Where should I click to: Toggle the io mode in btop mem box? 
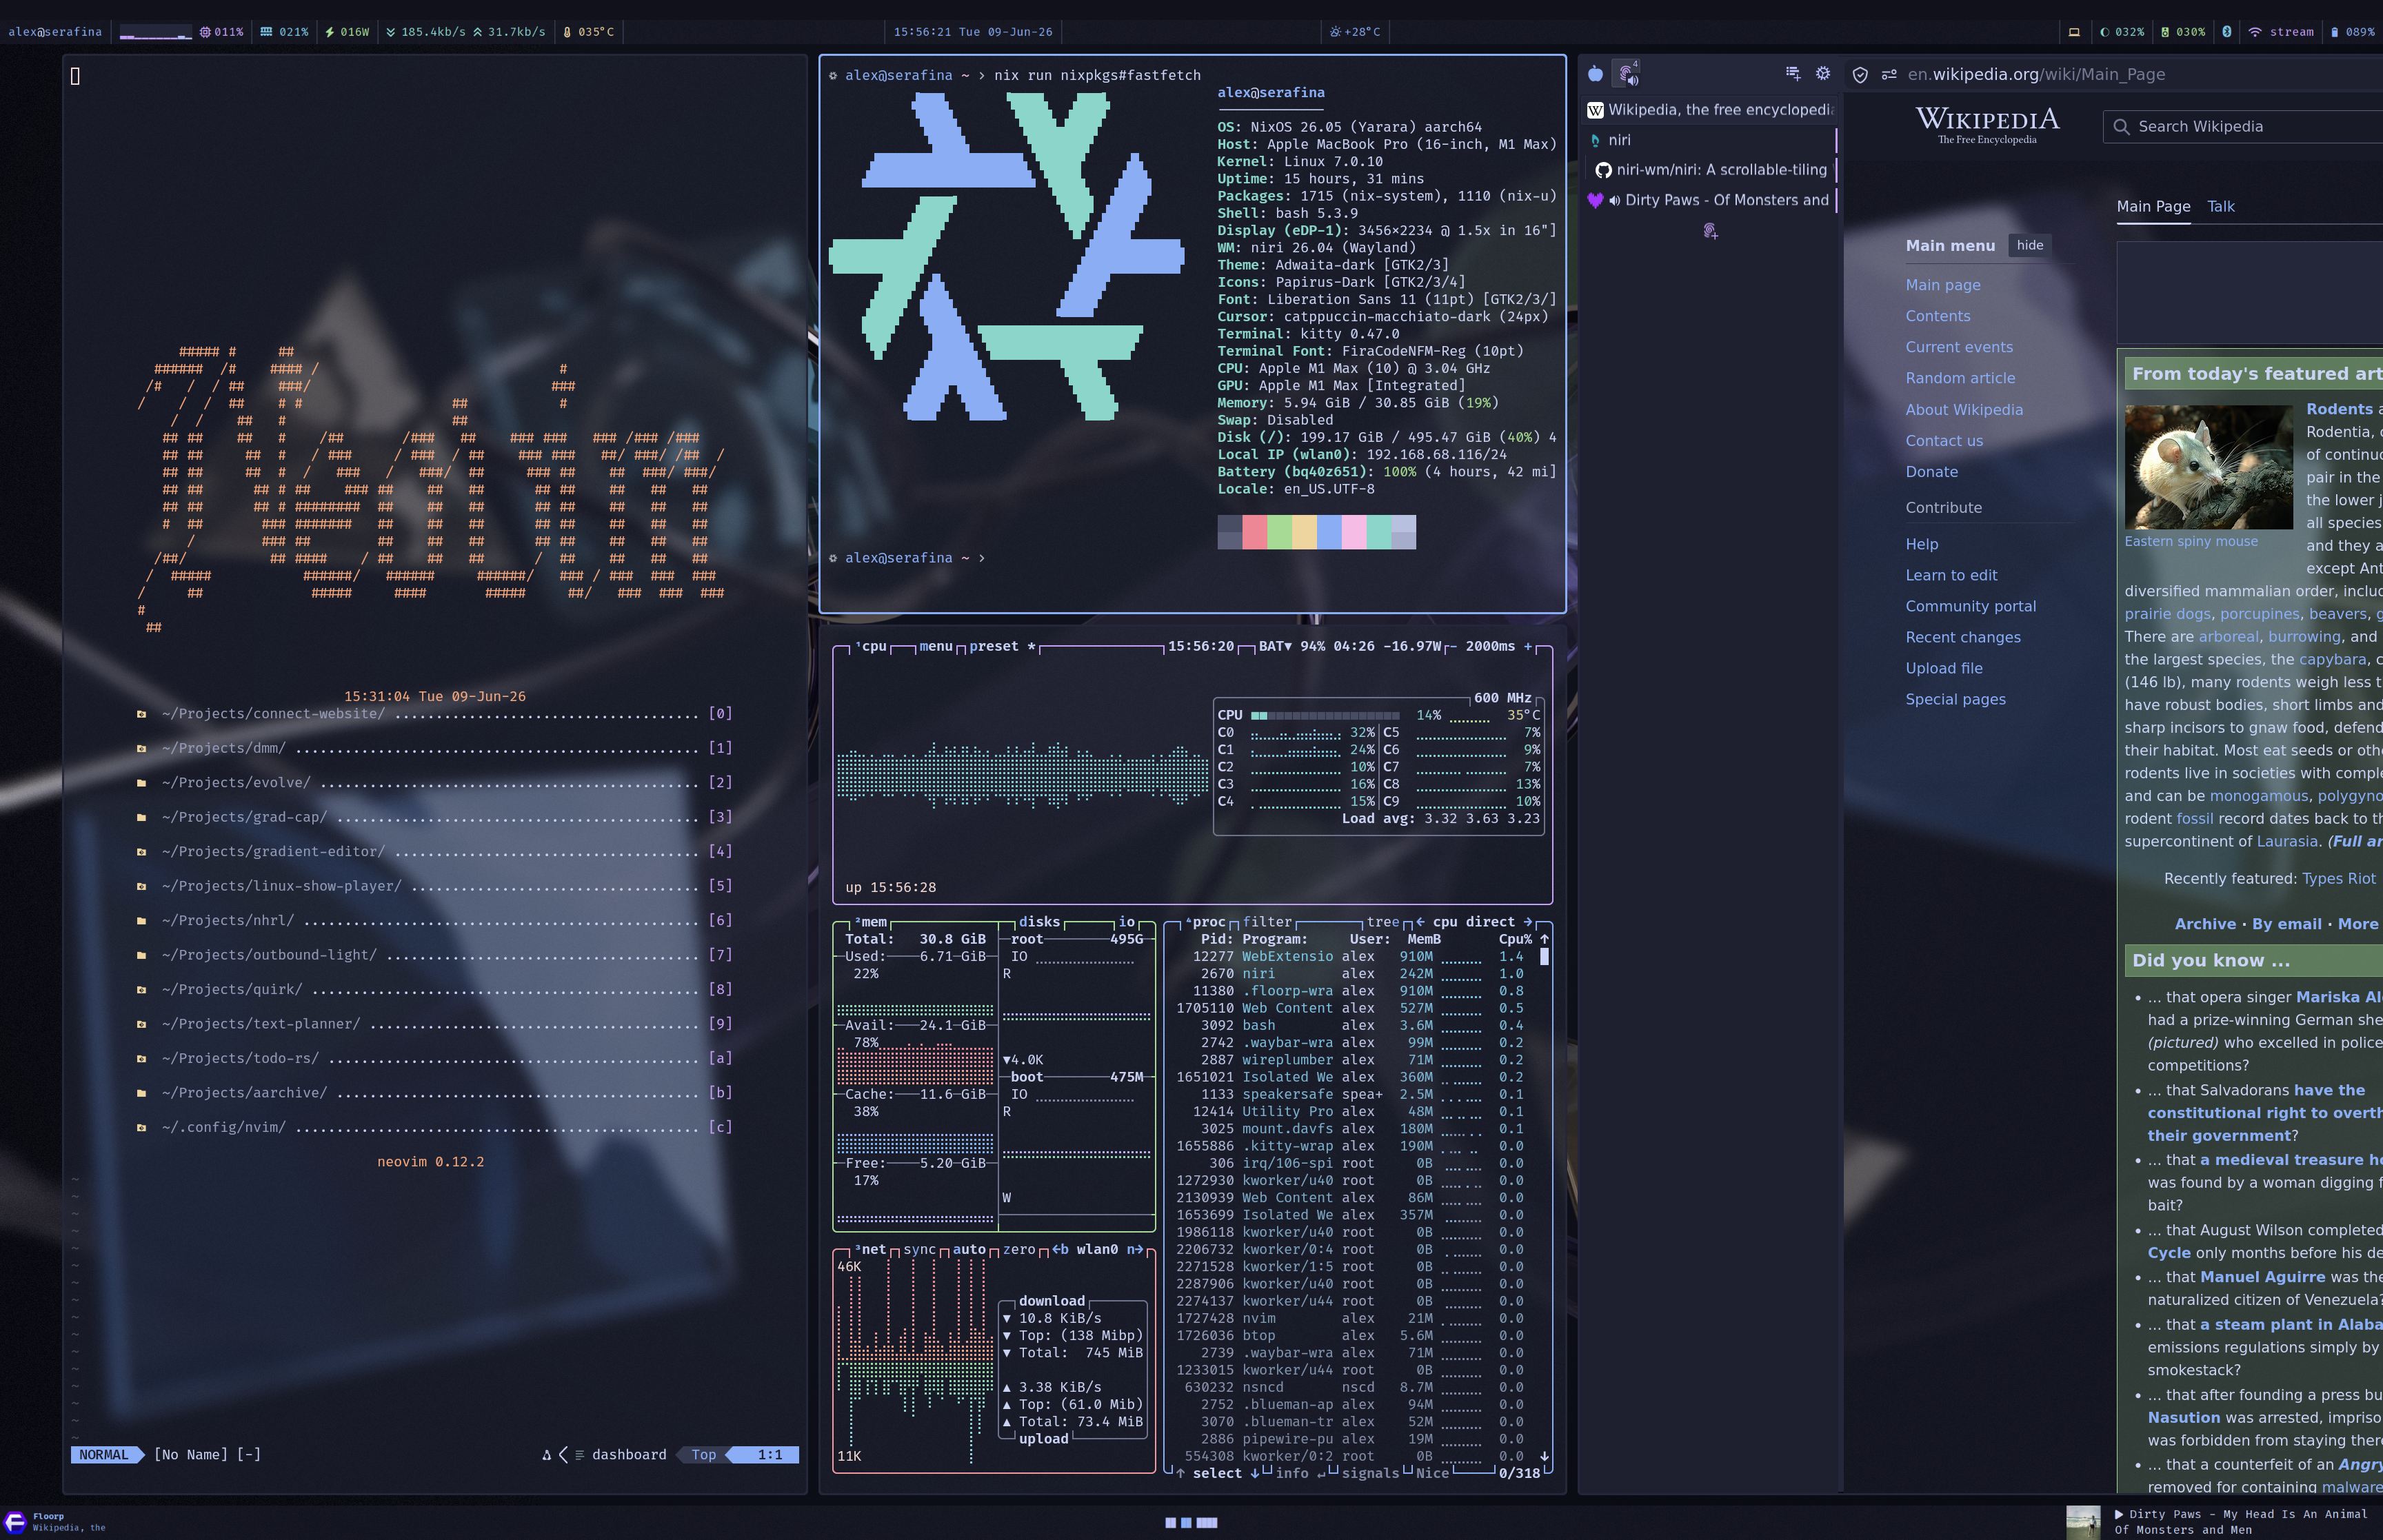[x=1126, y=922]
